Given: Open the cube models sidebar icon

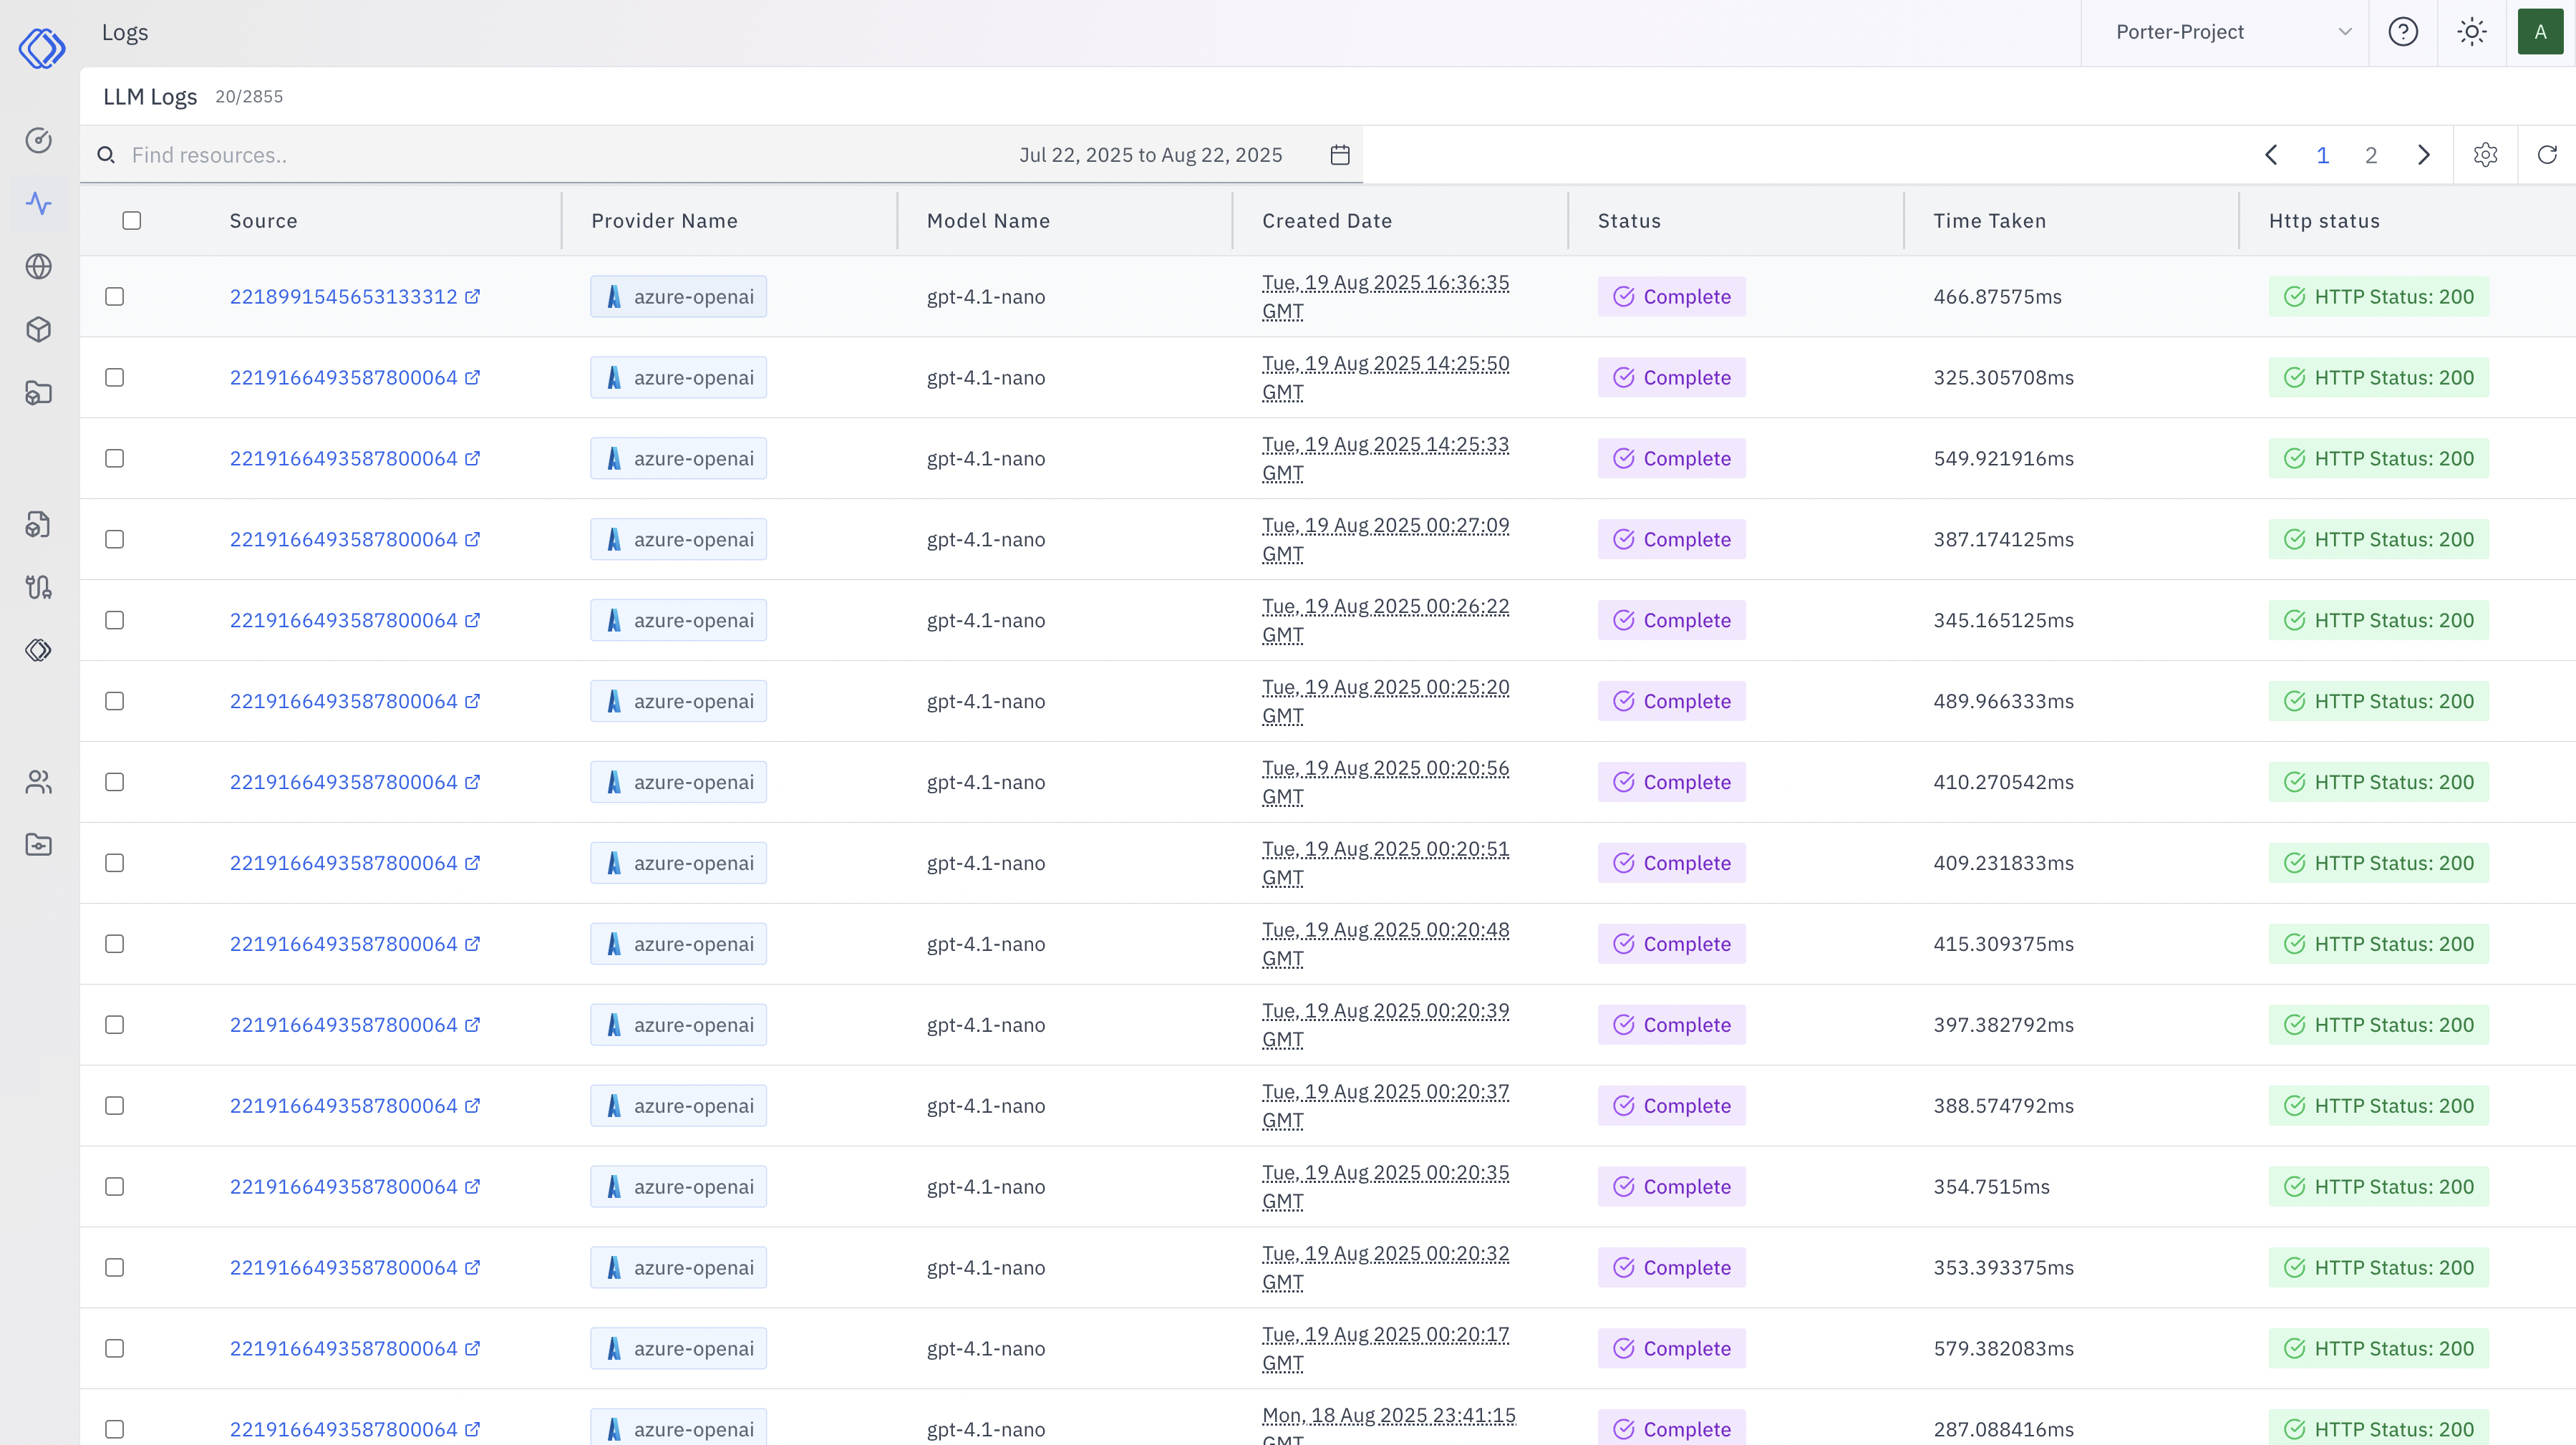Looking at the screenshot, I should click(x=38, y=329).
